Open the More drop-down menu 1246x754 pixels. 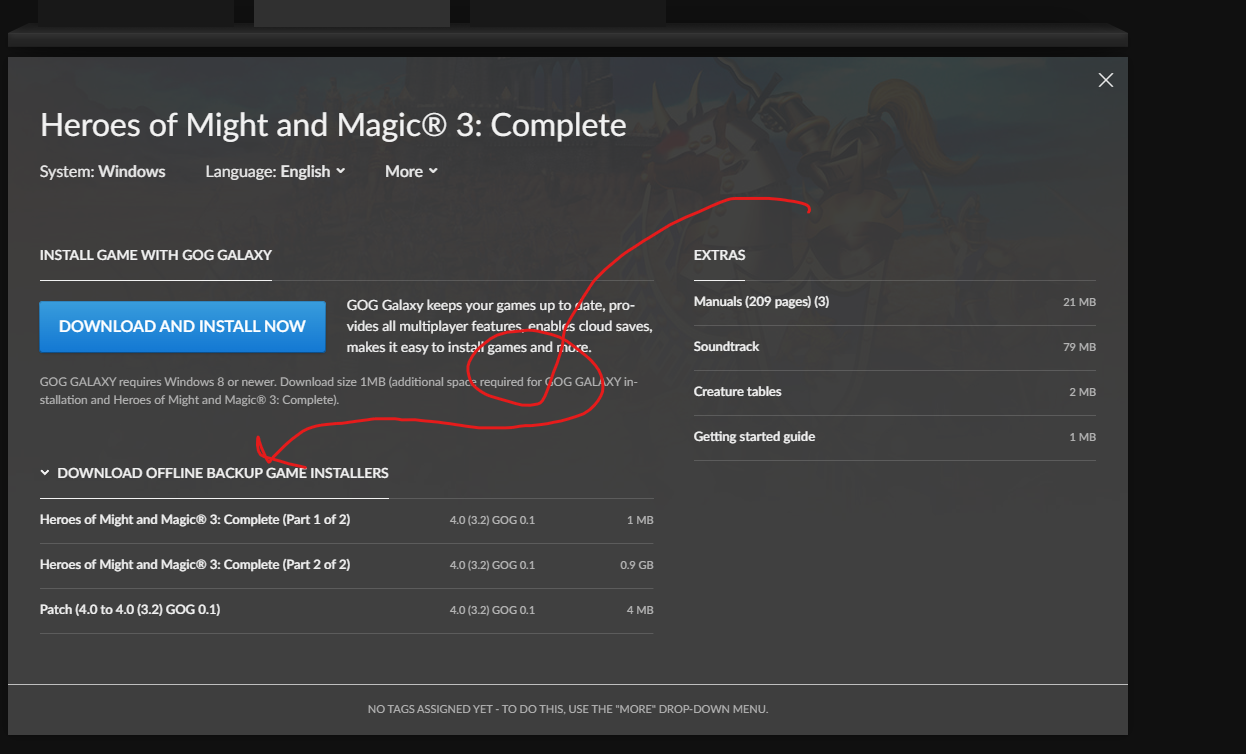click(x=411, y=171)
